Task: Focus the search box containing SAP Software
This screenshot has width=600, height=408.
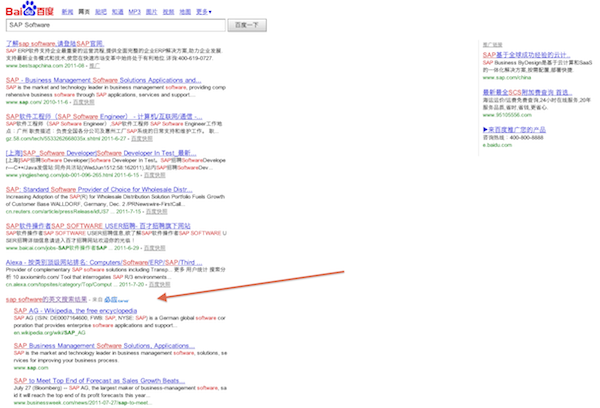Action: pyautogui.click(x=116, y=25)
